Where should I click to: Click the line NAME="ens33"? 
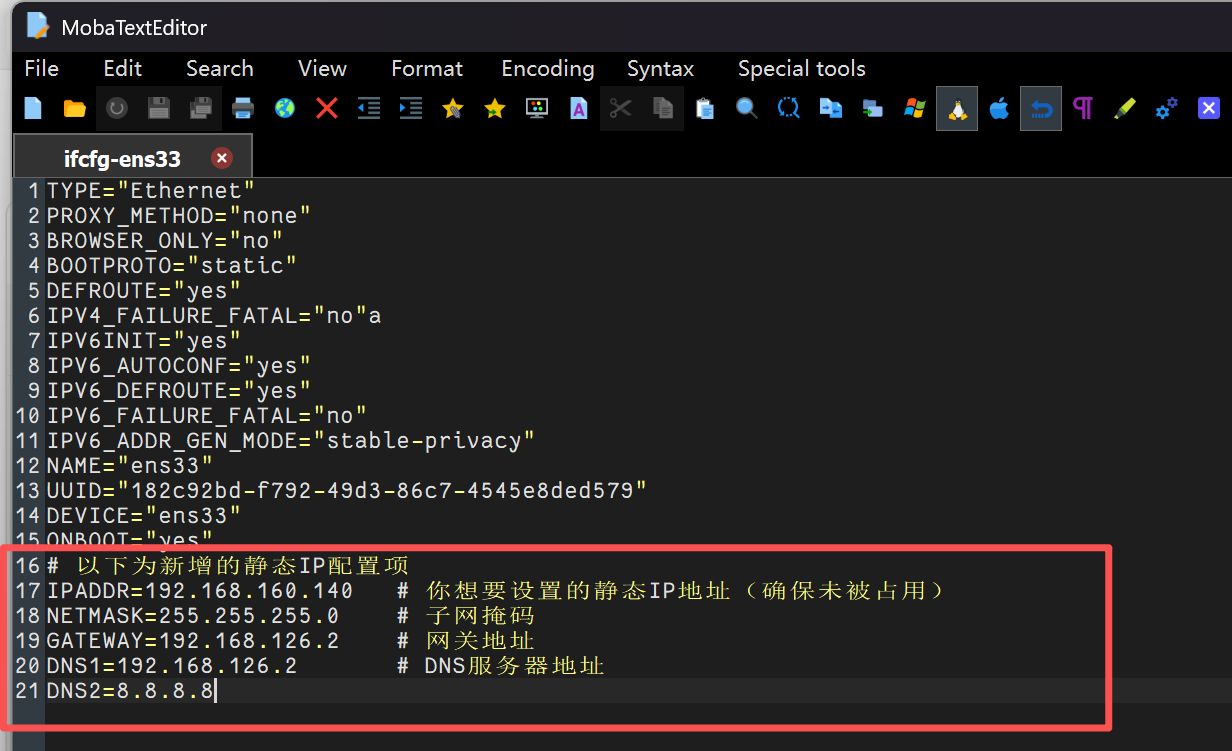pyautogui.click(x=130, y=465)
